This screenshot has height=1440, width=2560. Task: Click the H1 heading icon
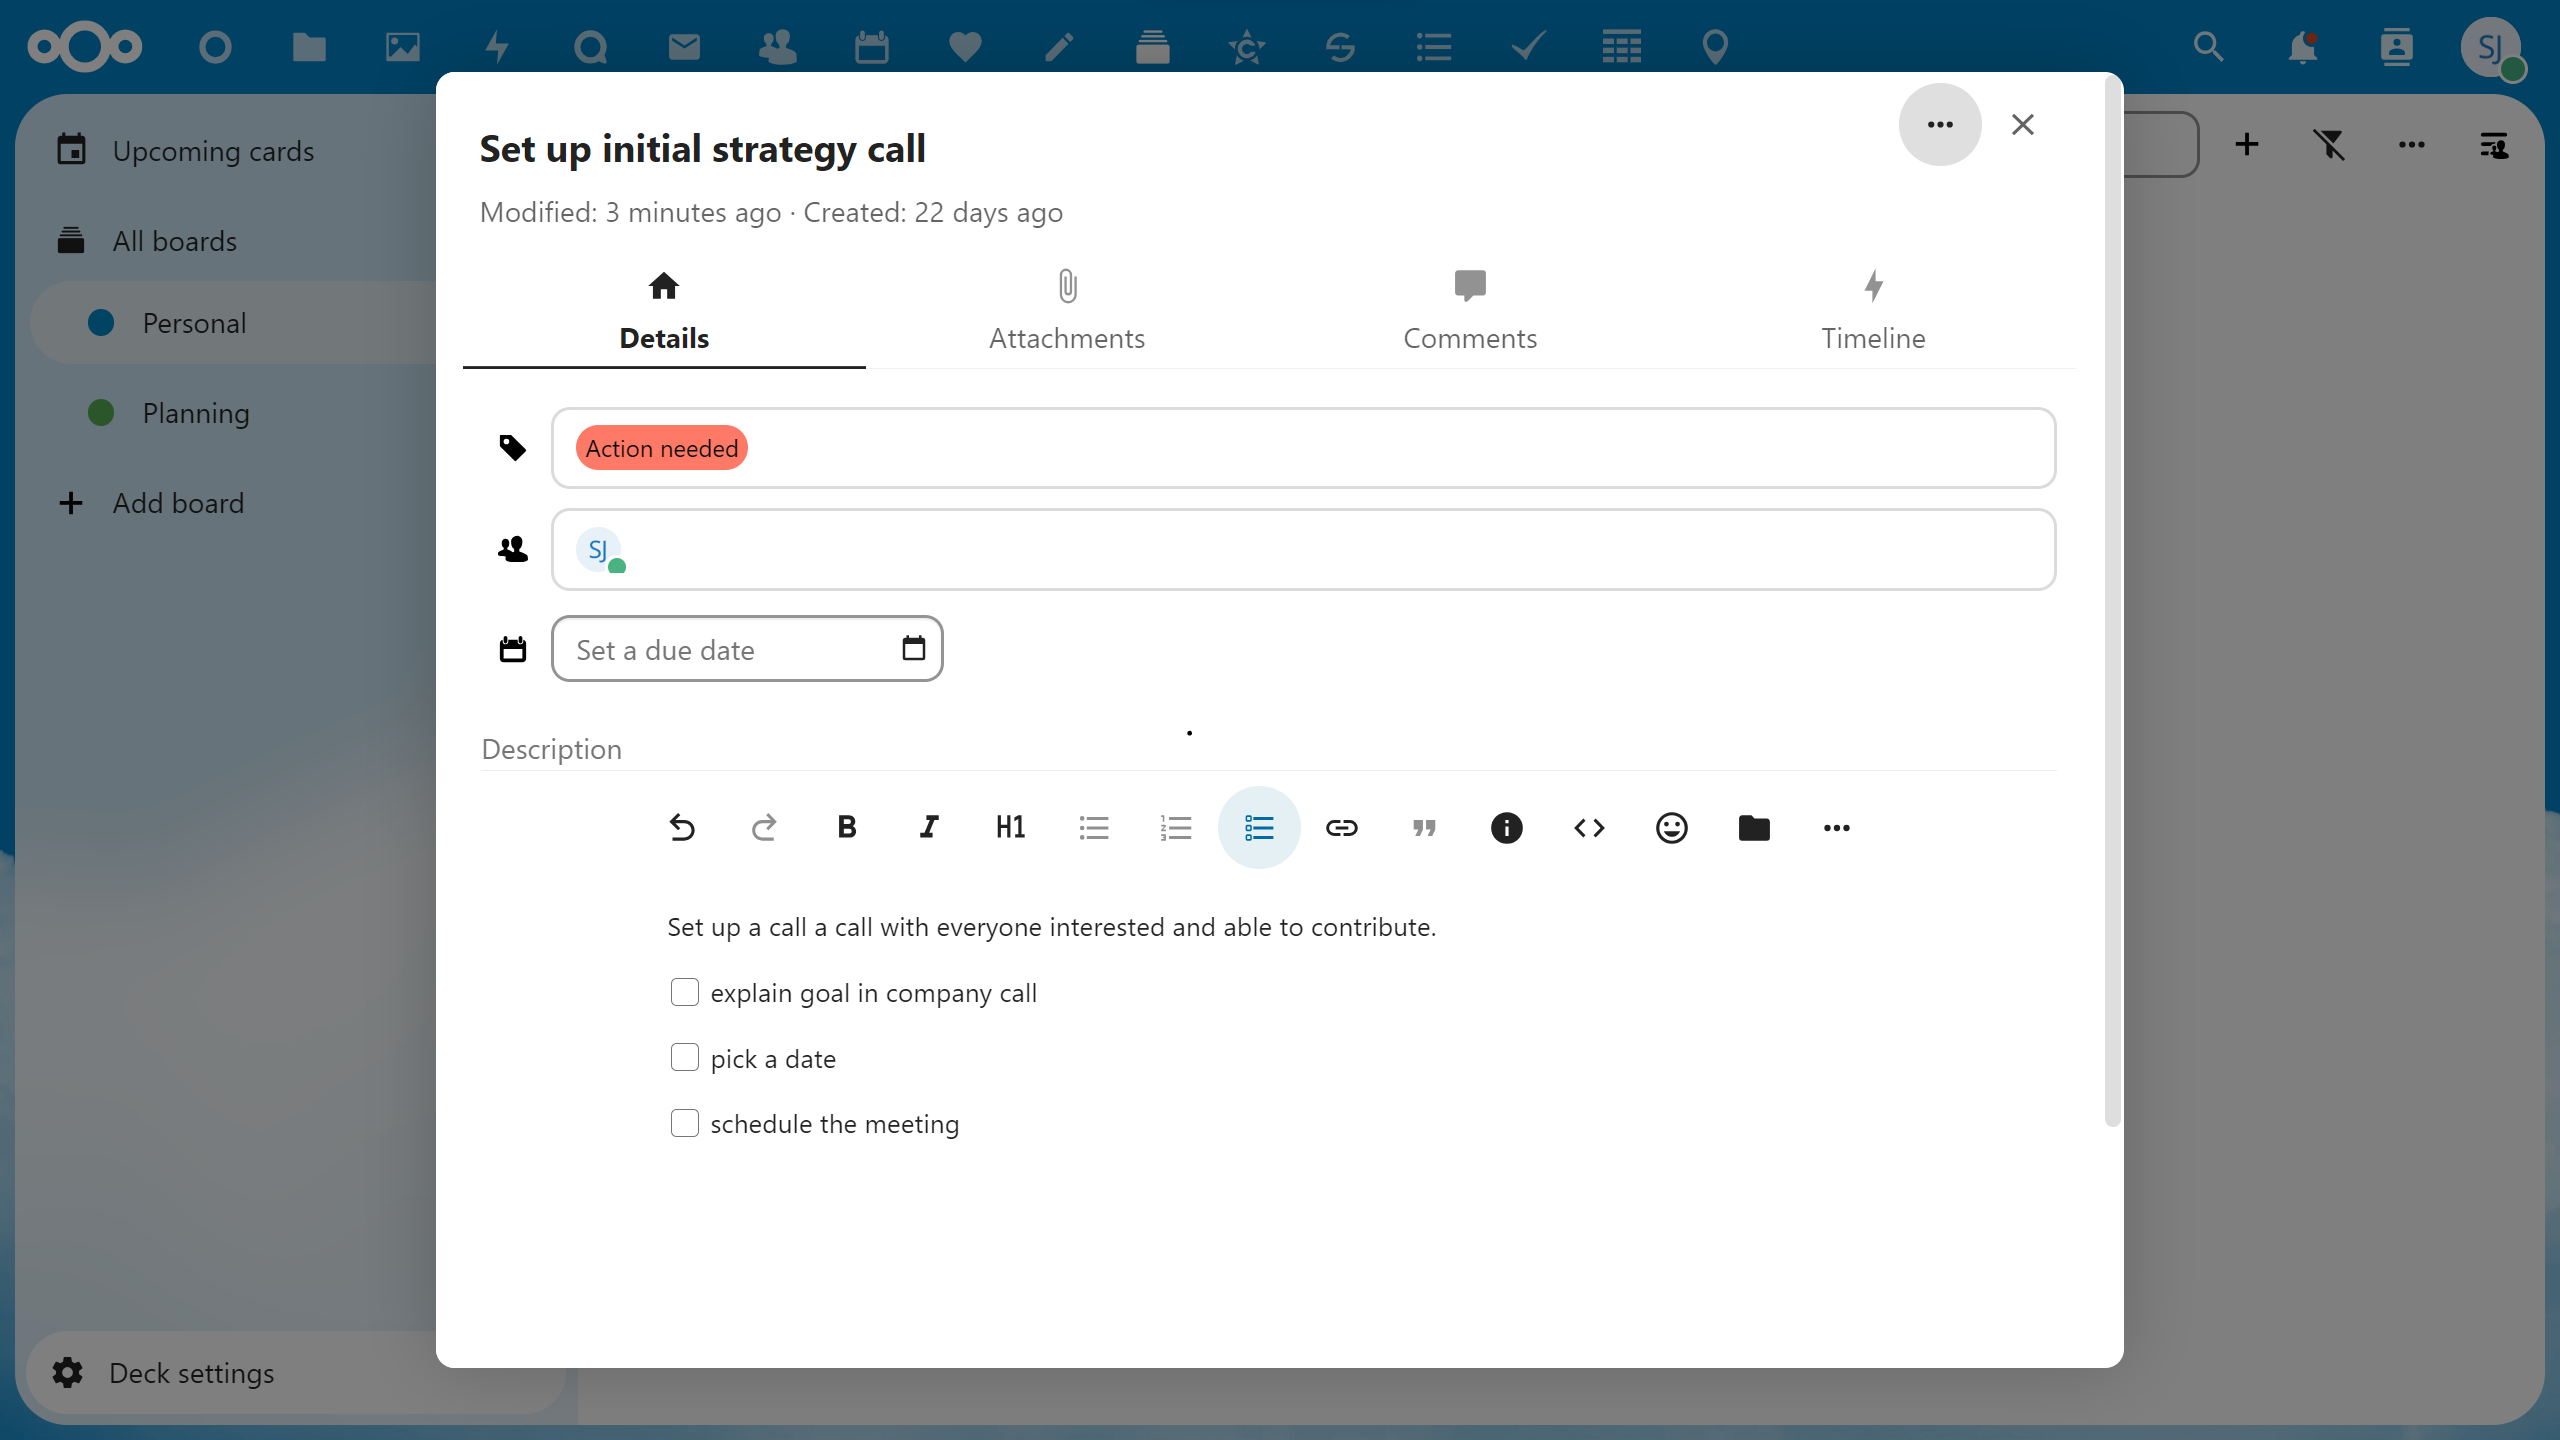[1011, 828]
